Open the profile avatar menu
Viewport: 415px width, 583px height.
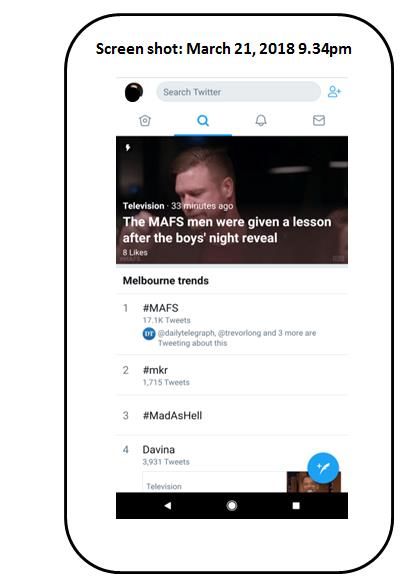click(x=134, y=92)
